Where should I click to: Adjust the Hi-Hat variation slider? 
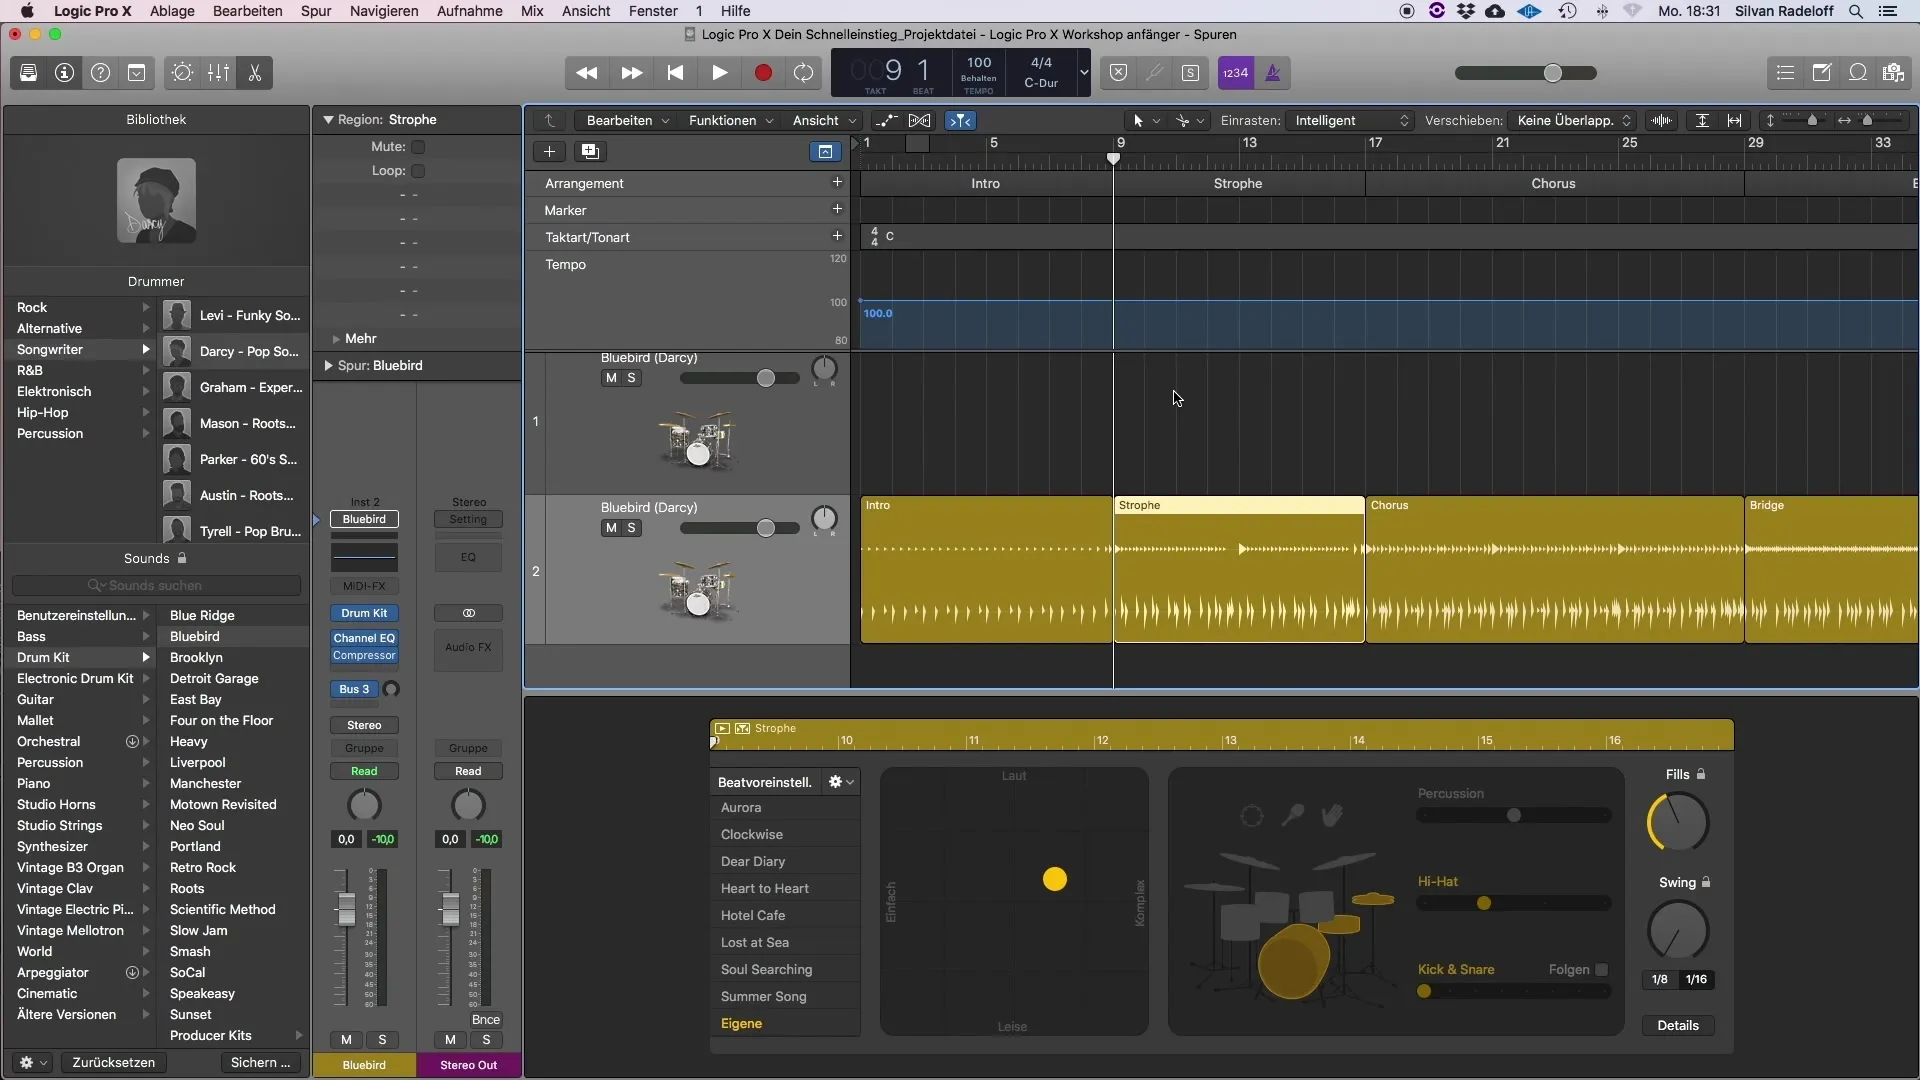[1484, 904]
